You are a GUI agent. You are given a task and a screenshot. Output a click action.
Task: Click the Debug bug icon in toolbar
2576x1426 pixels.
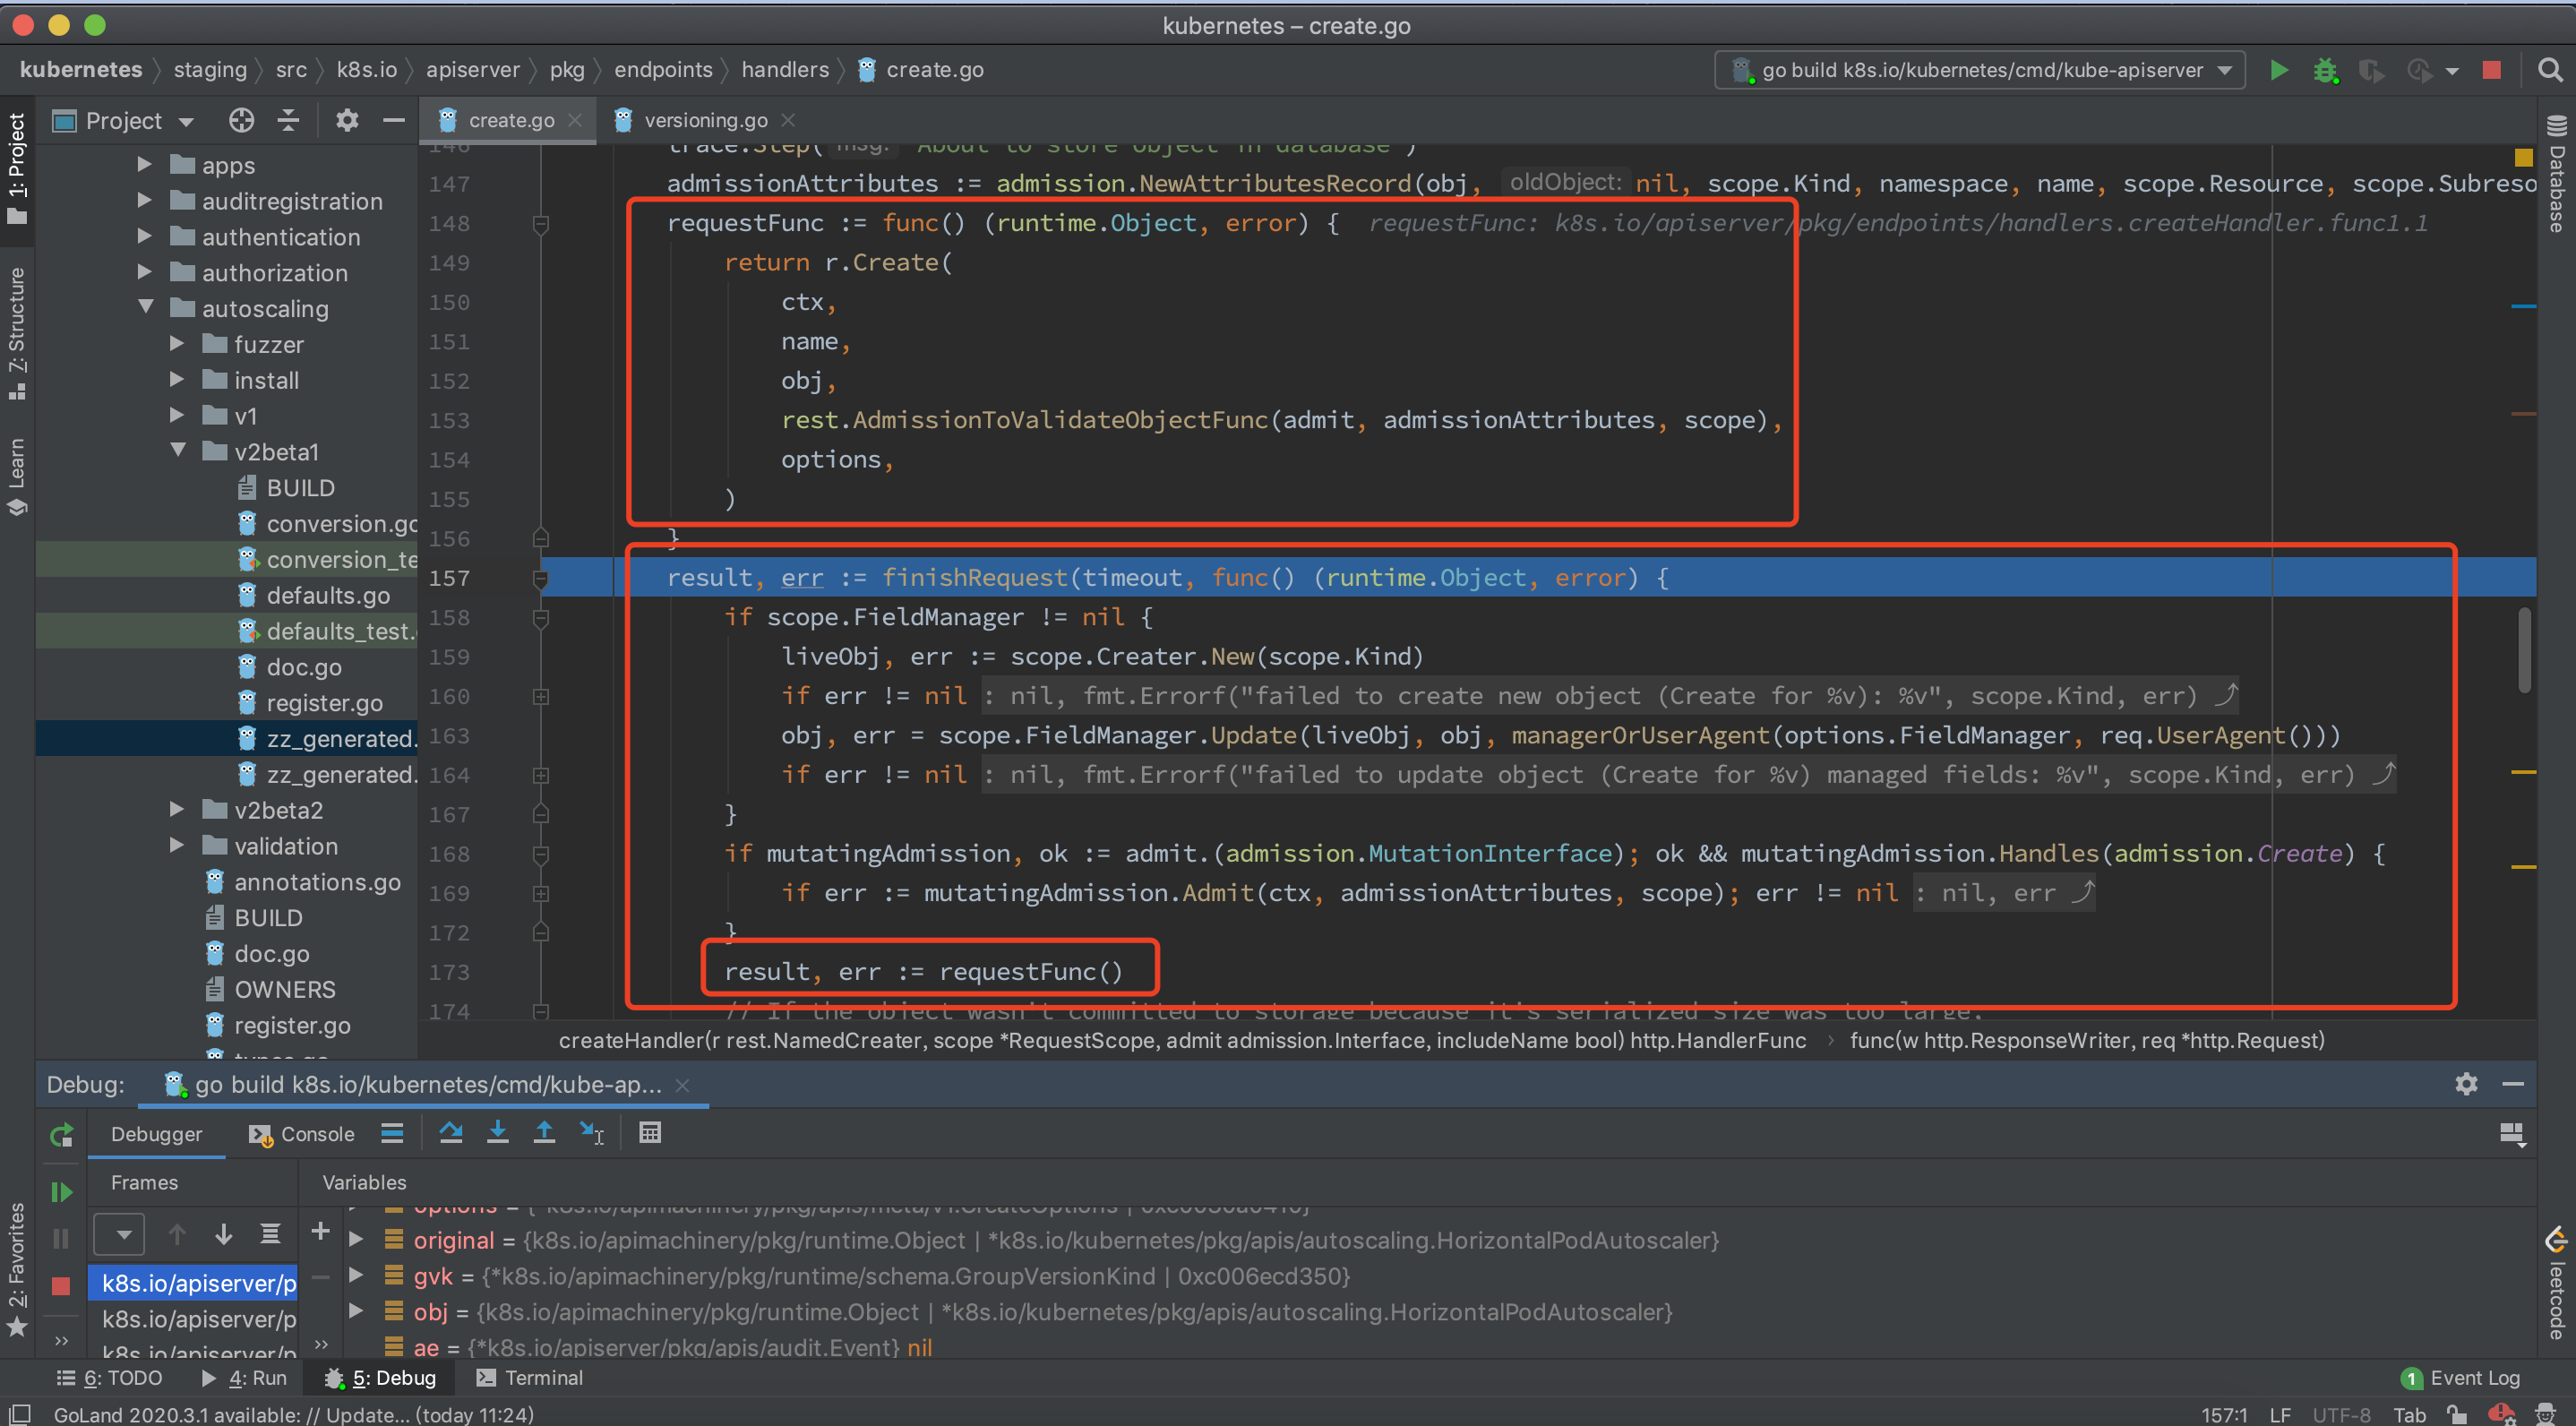coord(2325,70)
